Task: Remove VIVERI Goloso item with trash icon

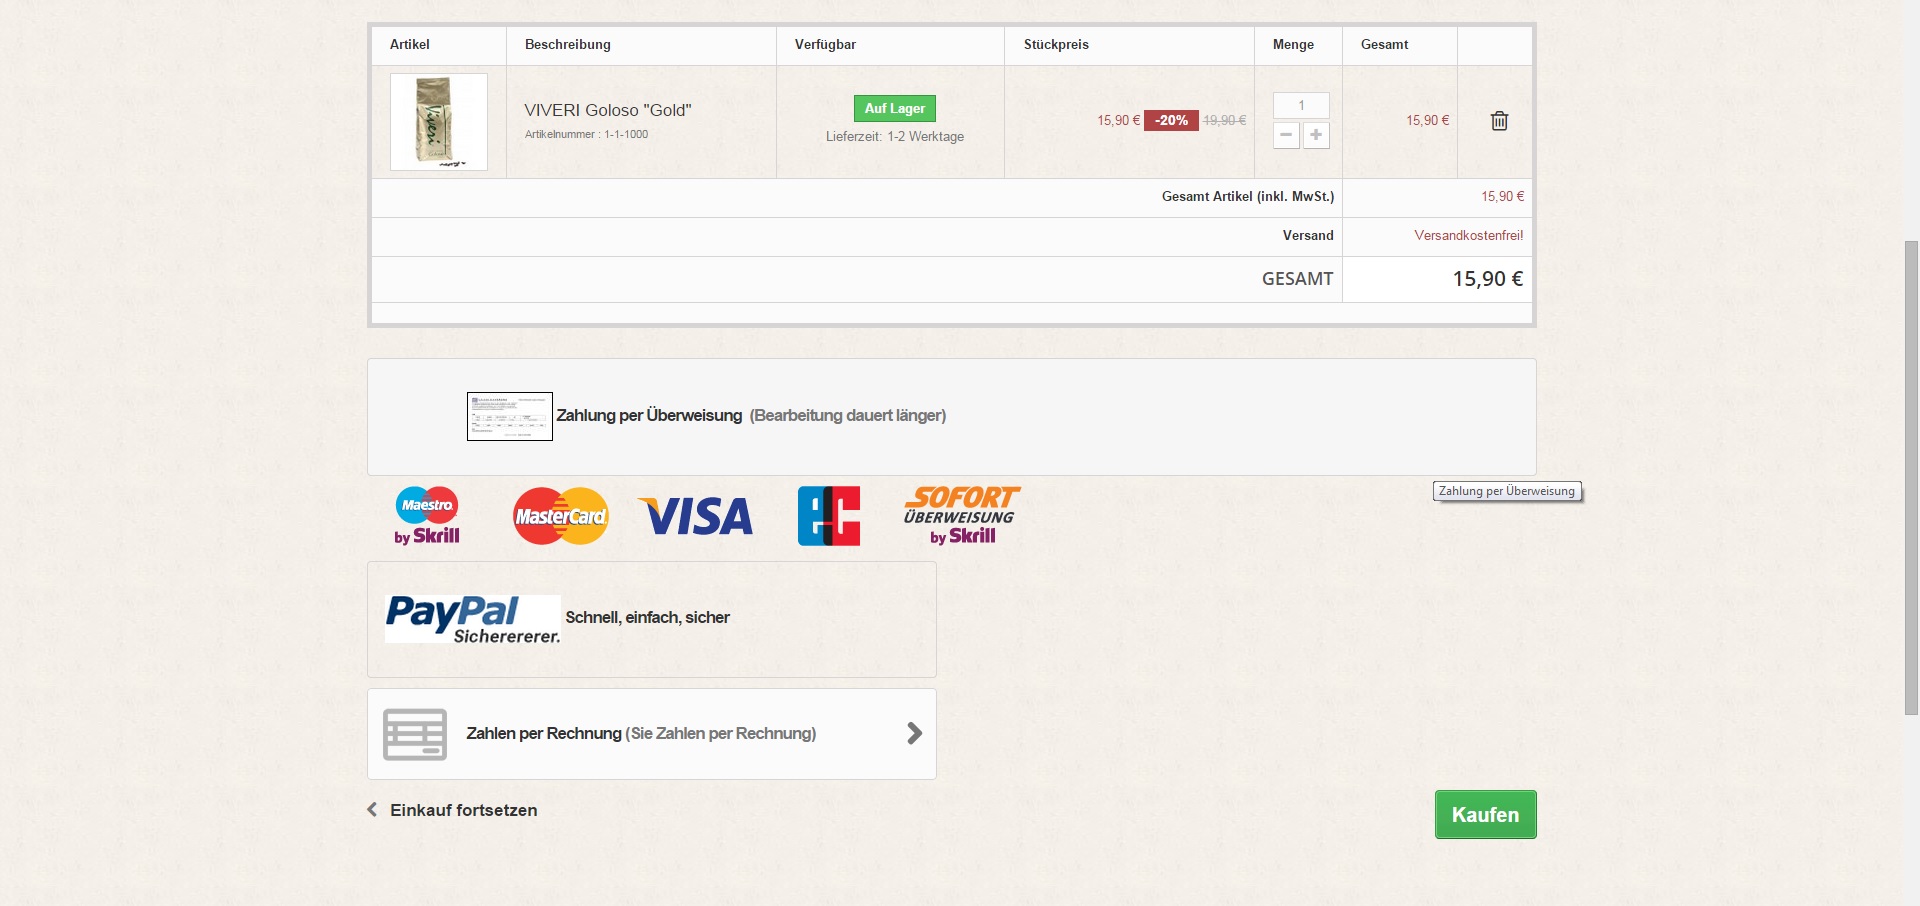Action: pyautogui.click(x=1499, y=121)
